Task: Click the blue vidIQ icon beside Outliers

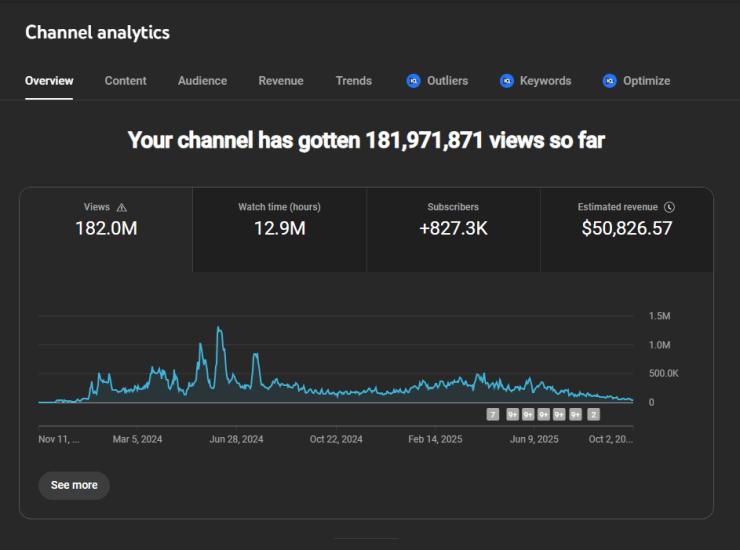Action: (x=413, y=81)
